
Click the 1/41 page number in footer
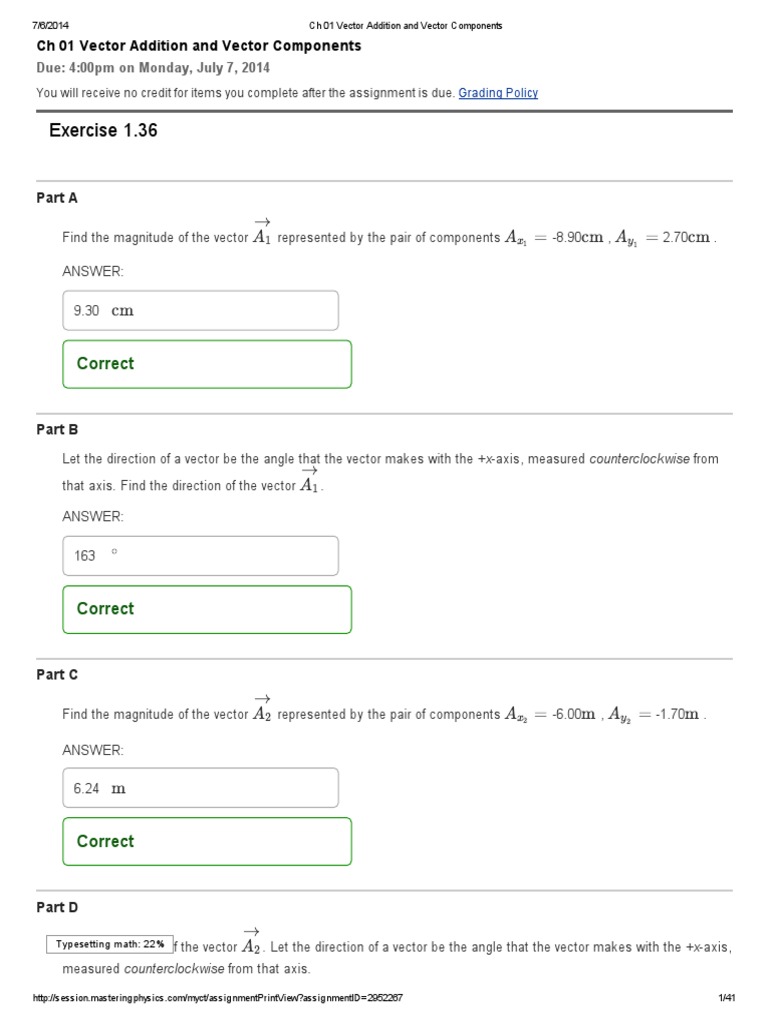(x=727, y=999)
